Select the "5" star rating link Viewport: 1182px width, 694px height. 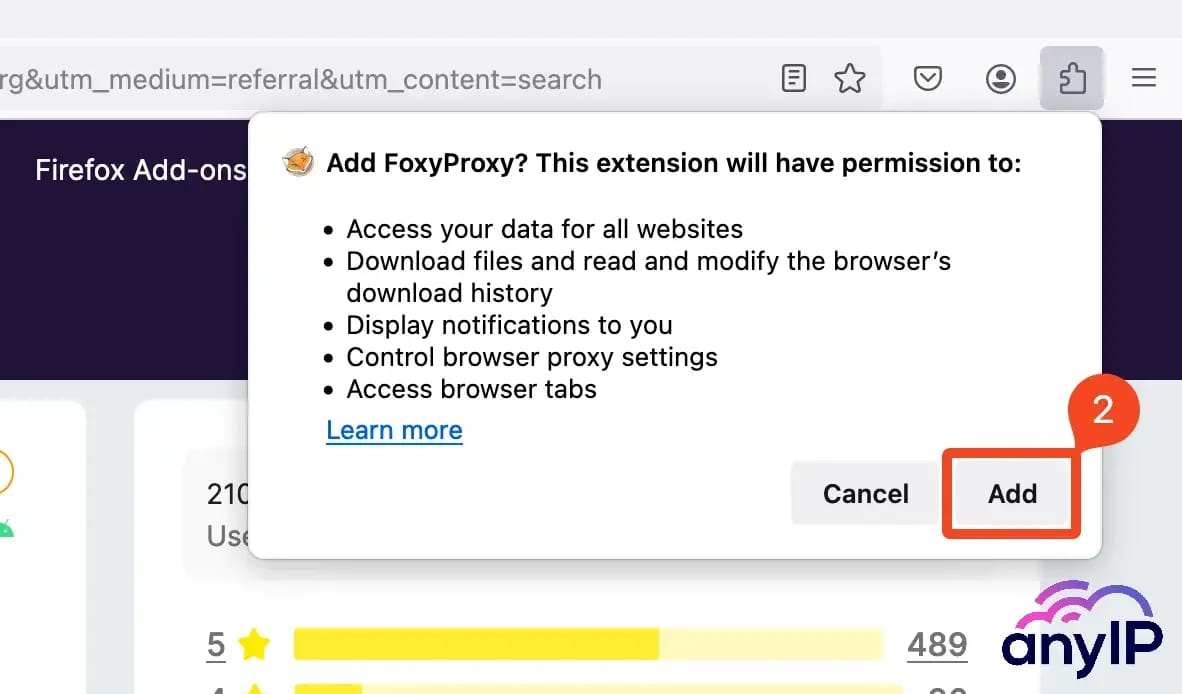click(215, 645)
